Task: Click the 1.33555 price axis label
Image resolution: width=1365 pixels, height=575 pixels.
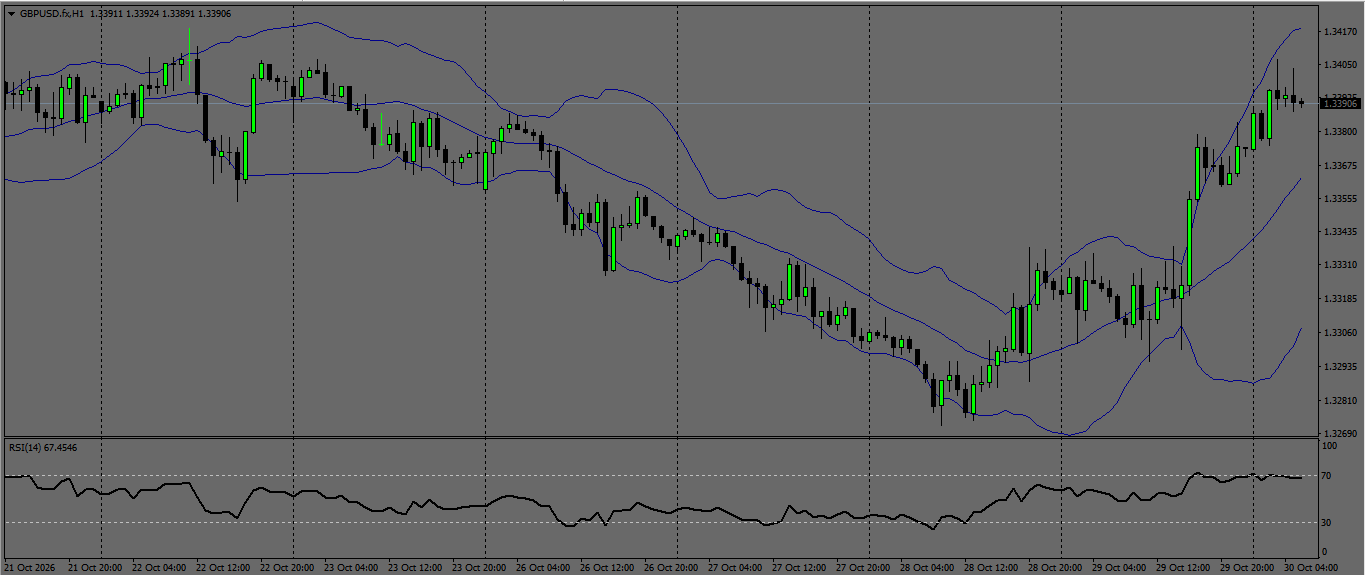Action: coord(1340,199)
